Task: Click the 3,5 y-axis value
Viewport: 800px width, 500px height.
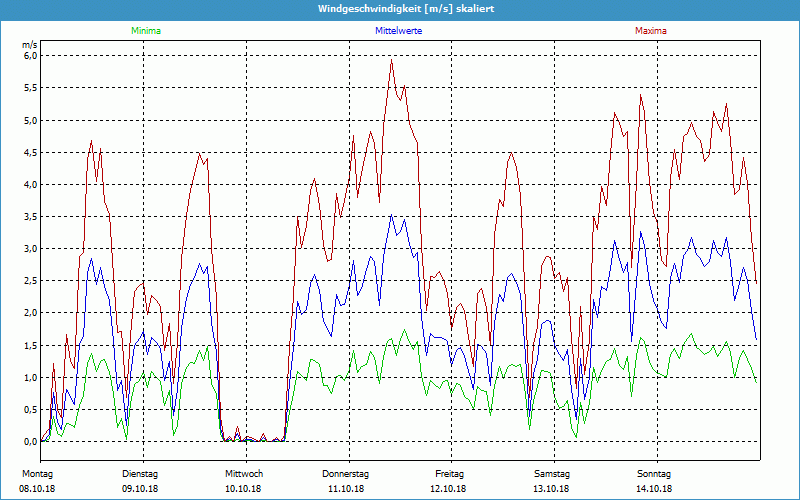Action: tap(31, 217)
